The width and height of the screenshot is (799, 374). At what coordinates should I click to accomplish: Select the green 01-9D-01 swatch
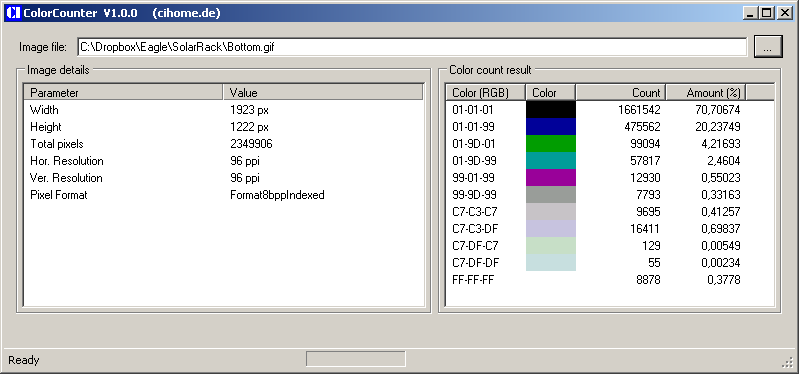[551, 144]
